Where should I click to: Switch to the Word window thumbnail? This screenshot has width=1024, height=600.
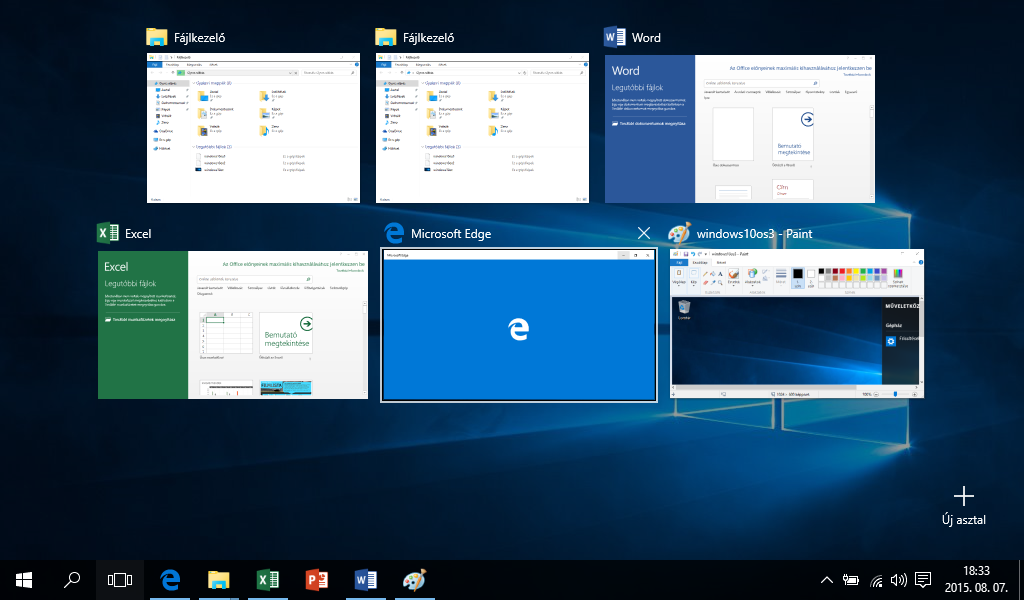coord(739,129)
